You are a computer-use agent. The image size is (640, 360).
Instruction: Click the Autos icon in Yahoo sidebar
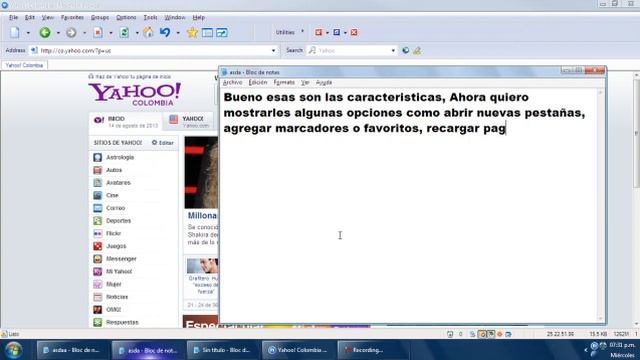point(98,170)
